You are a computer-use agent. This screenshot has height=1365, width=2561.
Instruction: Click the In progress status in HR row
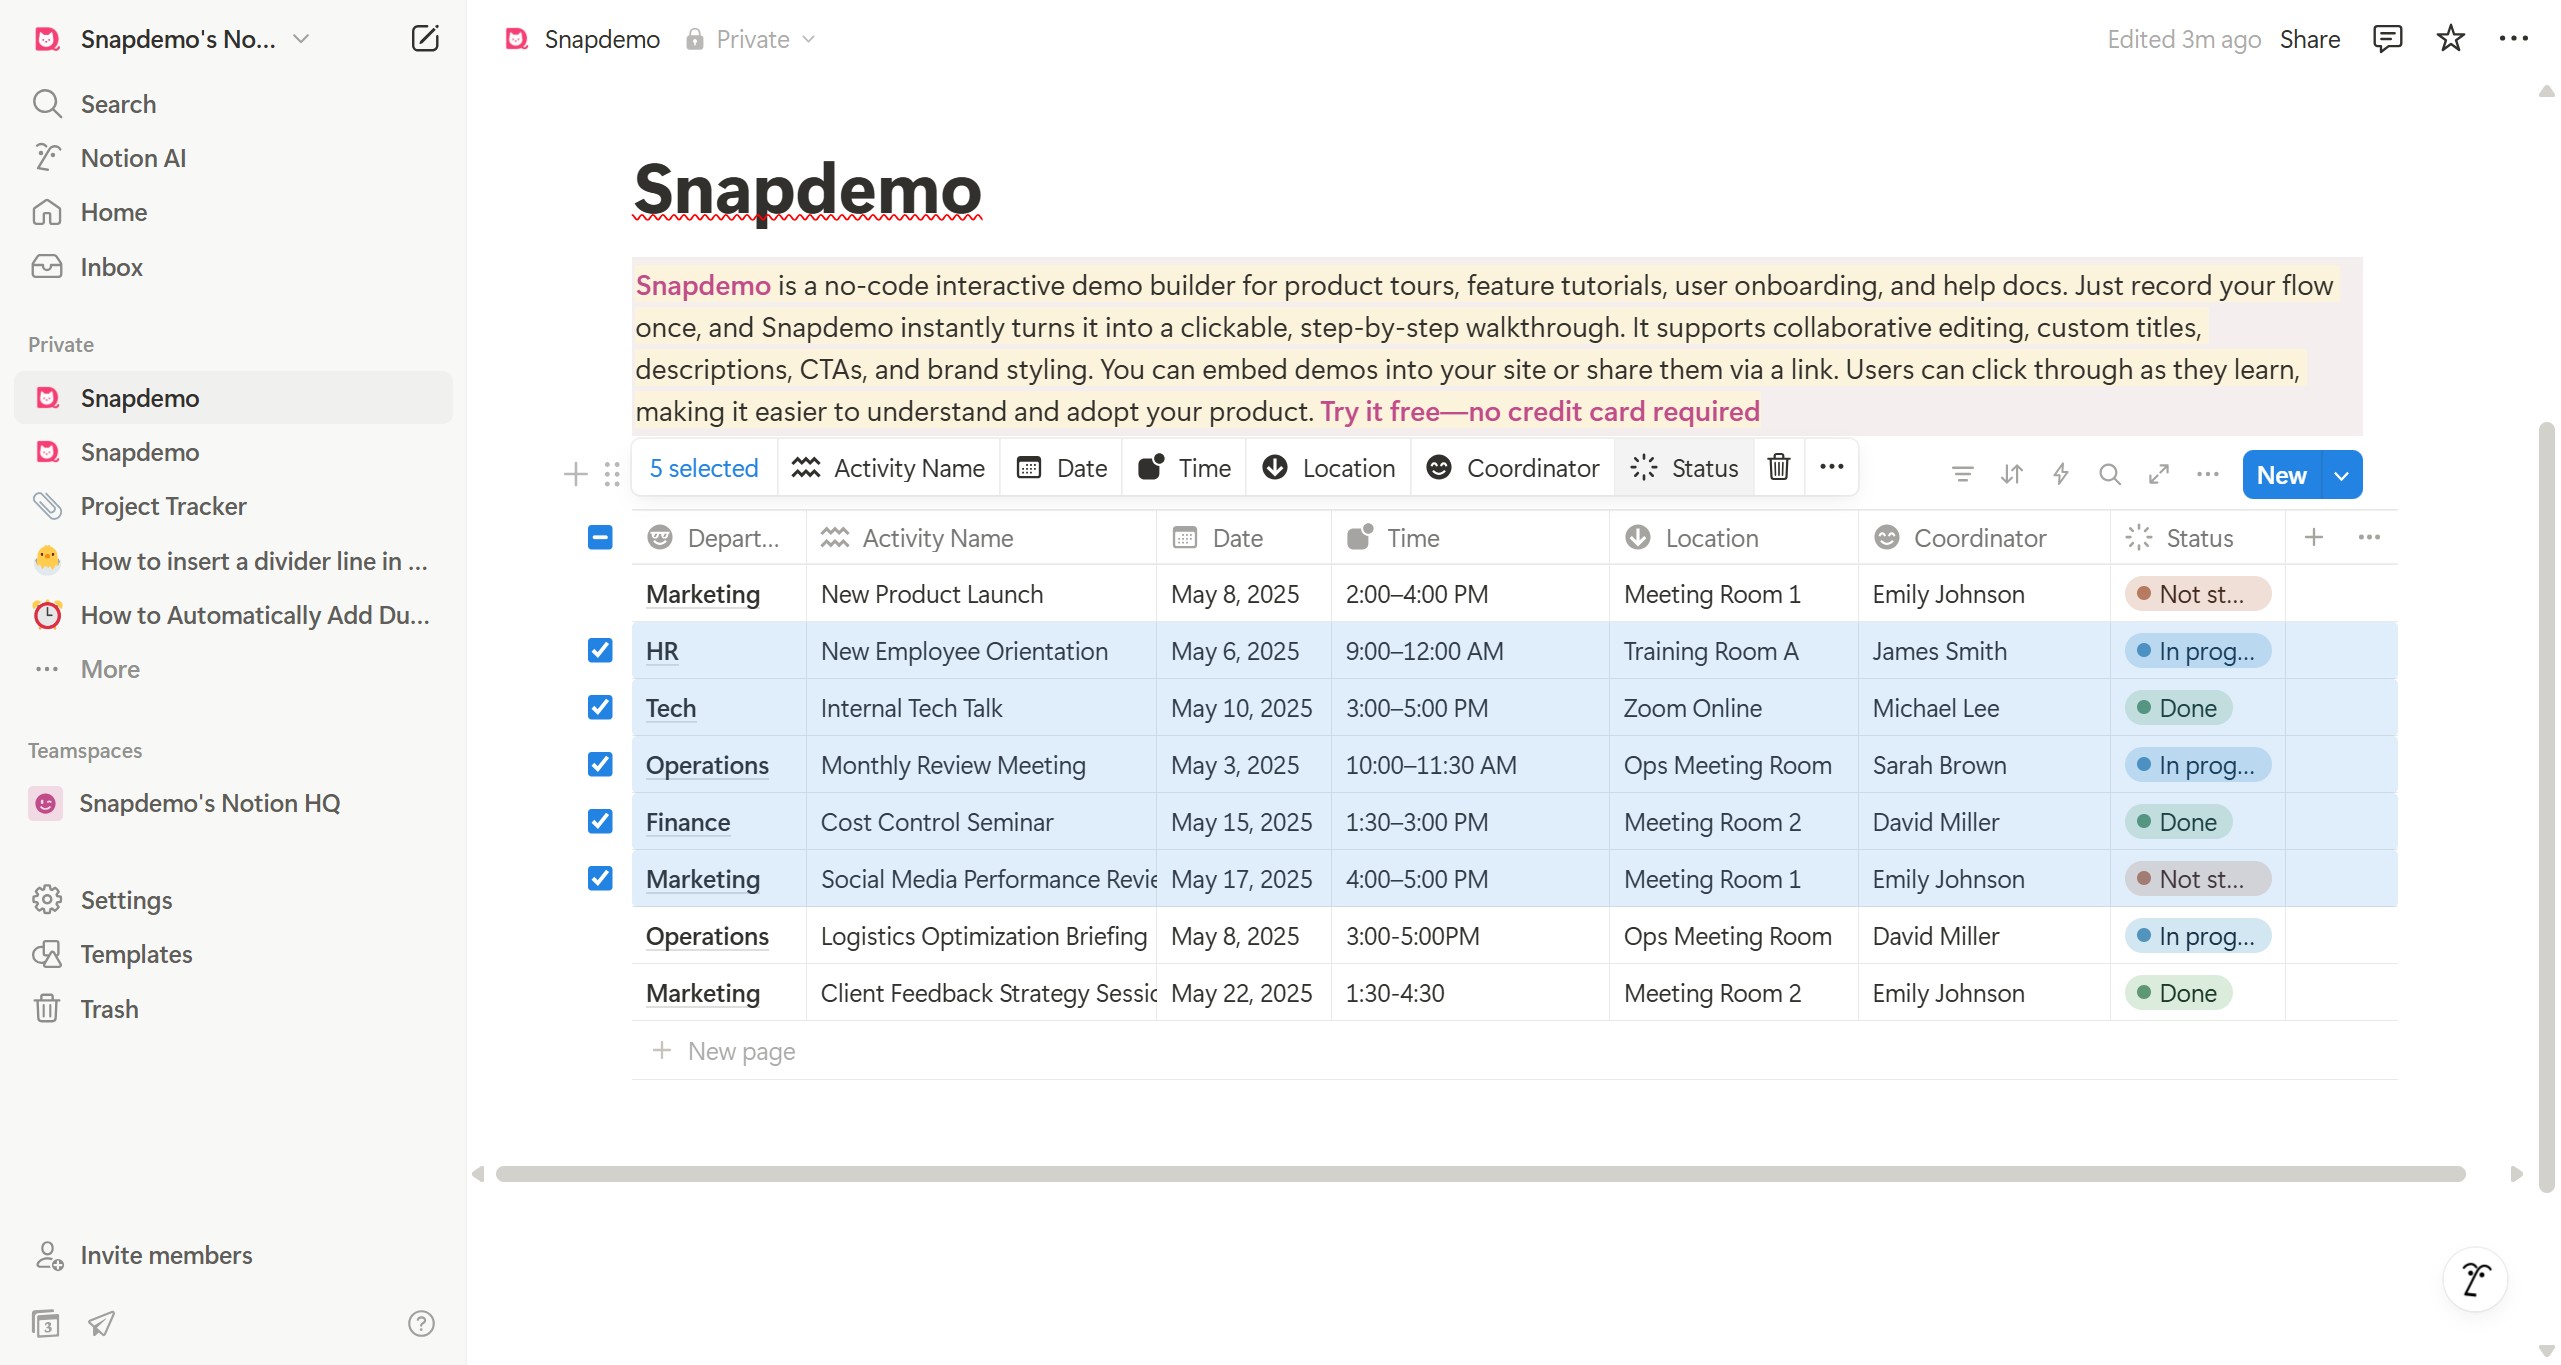coord(2197,651)
